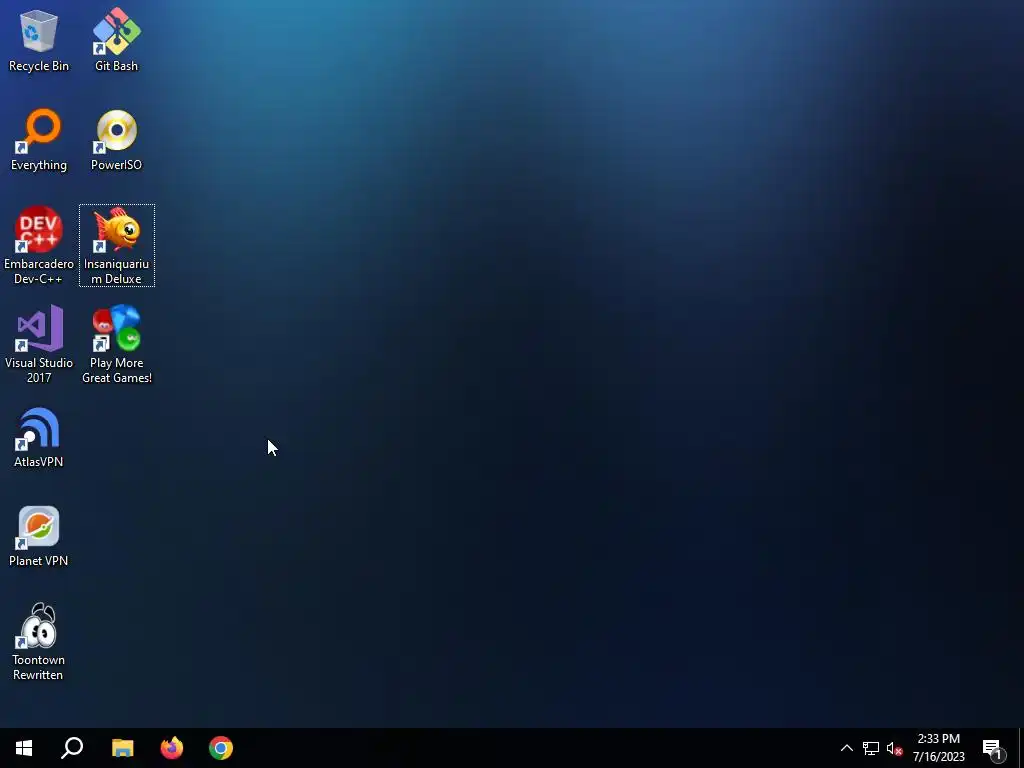
Task: Select the Visual Studio 2017 shortcut
Action: point(39,344)
